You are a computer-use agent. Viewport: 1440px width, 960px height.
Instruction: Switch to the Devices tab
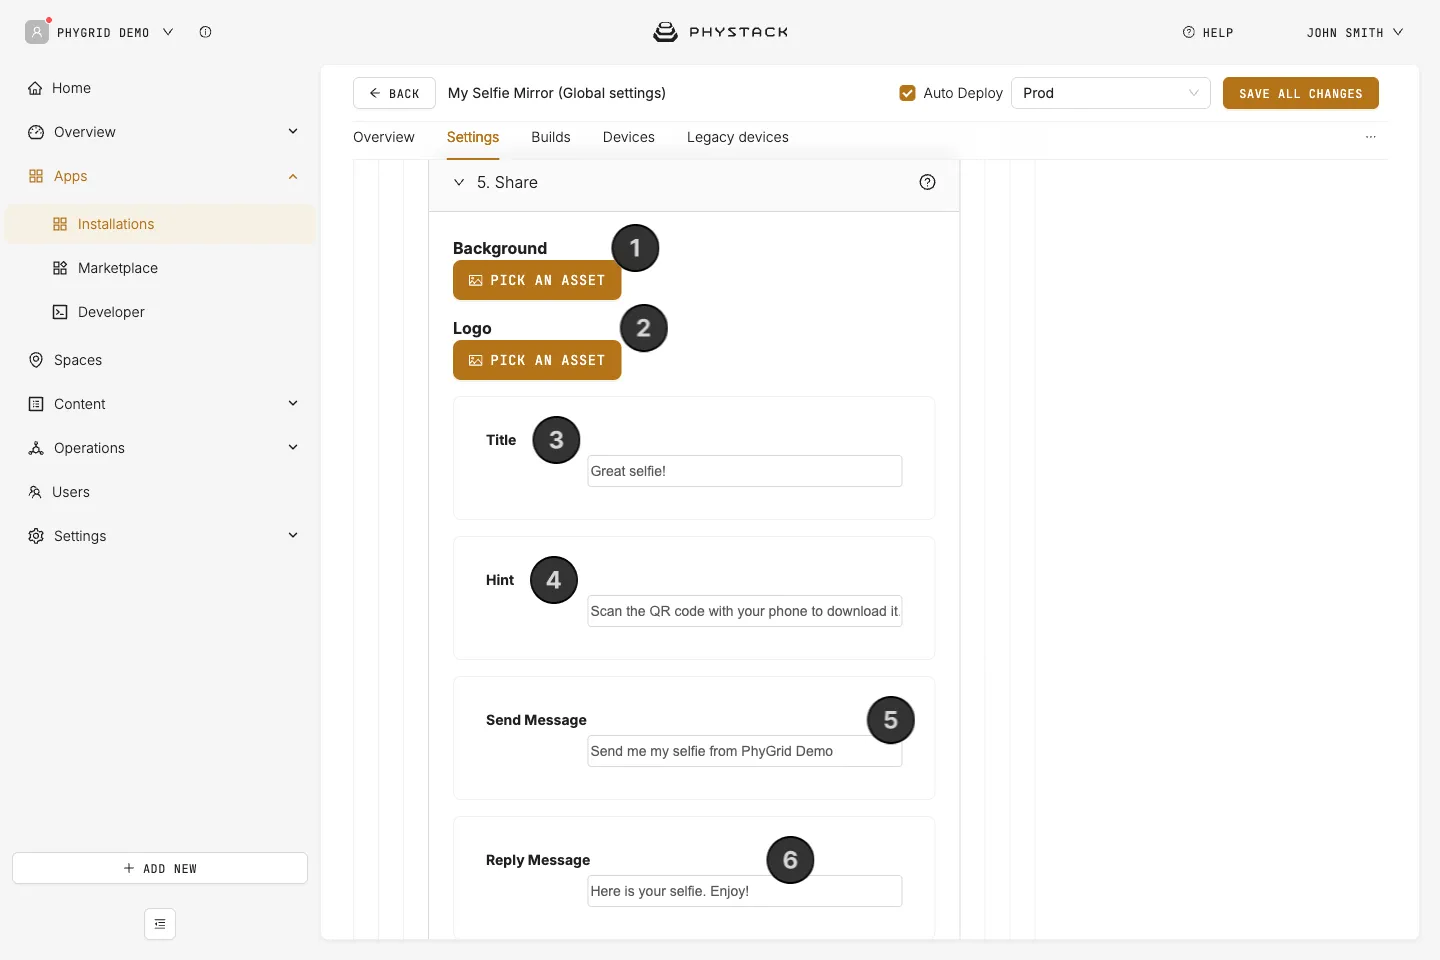pos(629,137)
